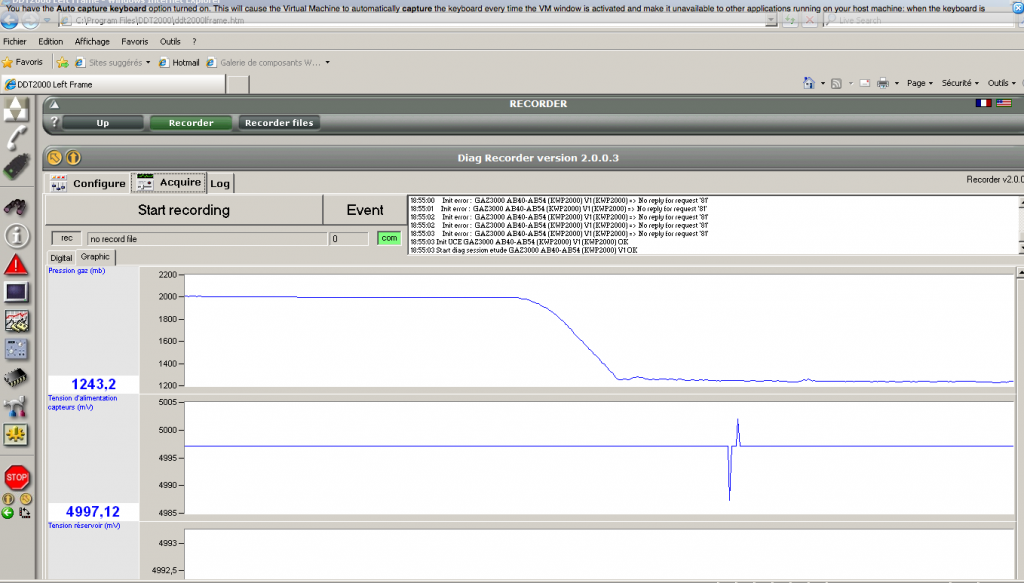1024x583 pixels.
Task: Open the hammer tools icon
Action: tap(16, 406)
